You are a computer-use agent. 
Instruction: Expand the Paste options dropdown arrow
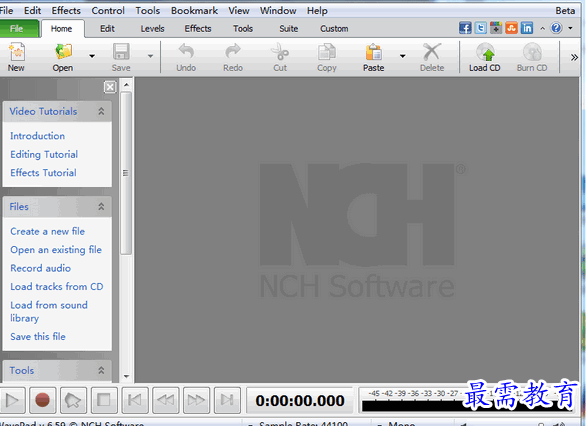[403, 56]
